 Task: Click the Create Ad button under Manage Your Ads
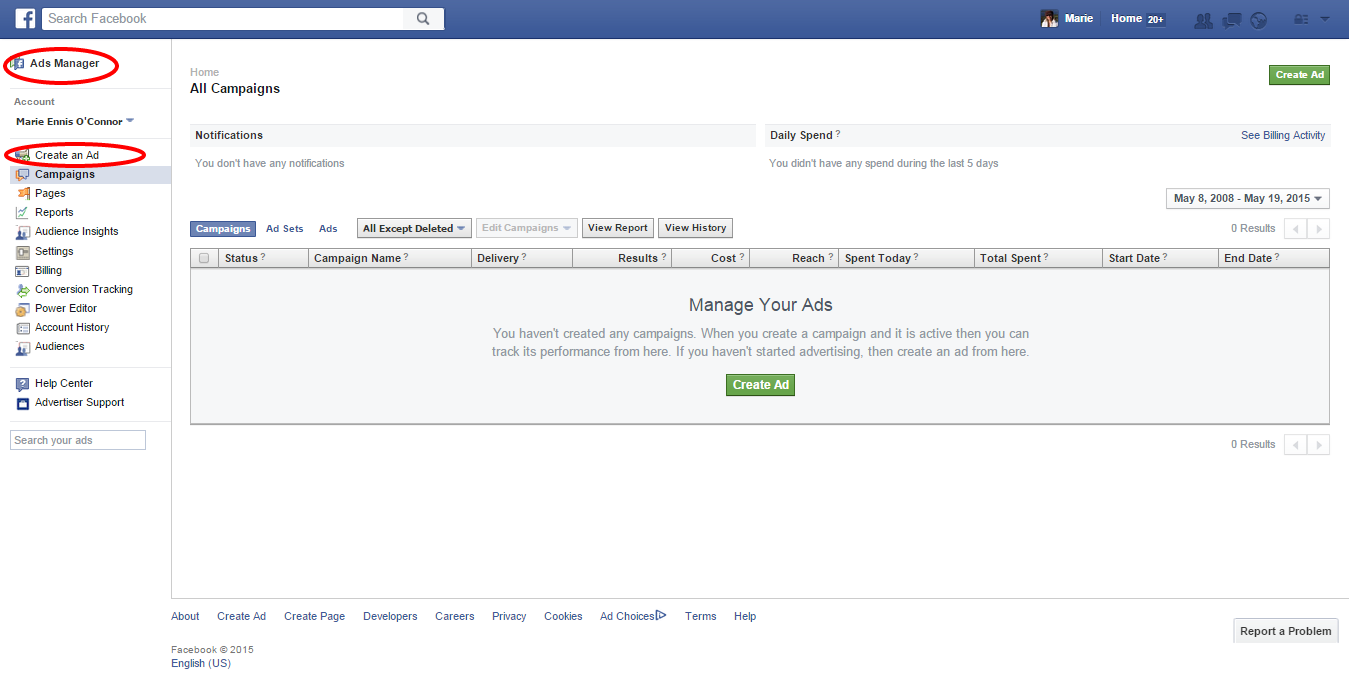[x=760, y=385]
